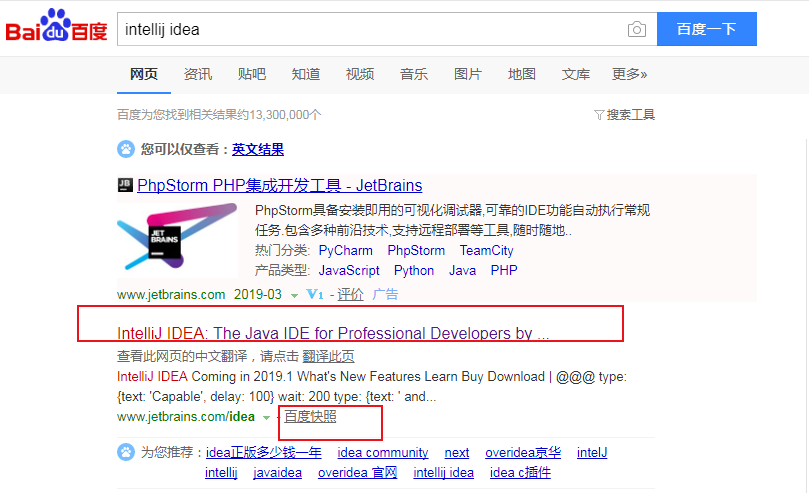Click the 英文结果 link
This screenshot has width=809, height=493.
point(257,150)
